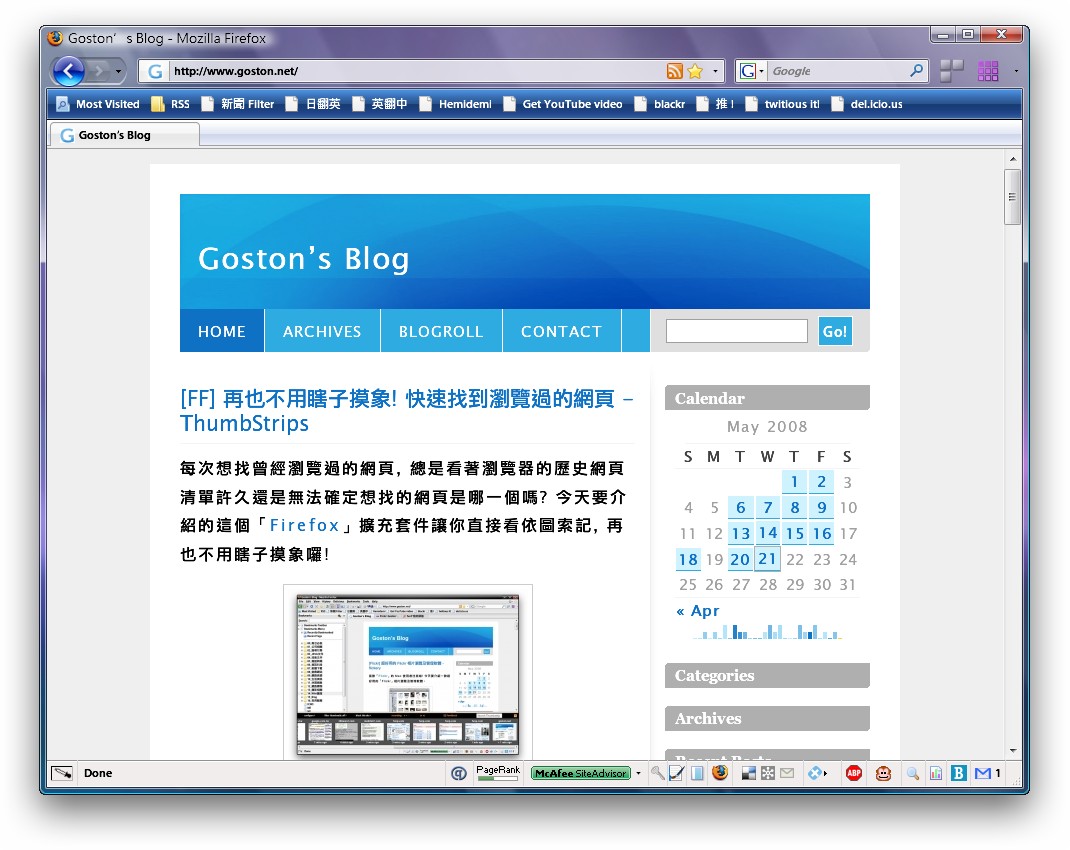Open the Get YouTube video bookmark
The image size is (1070, 850).
pos(563,104)
